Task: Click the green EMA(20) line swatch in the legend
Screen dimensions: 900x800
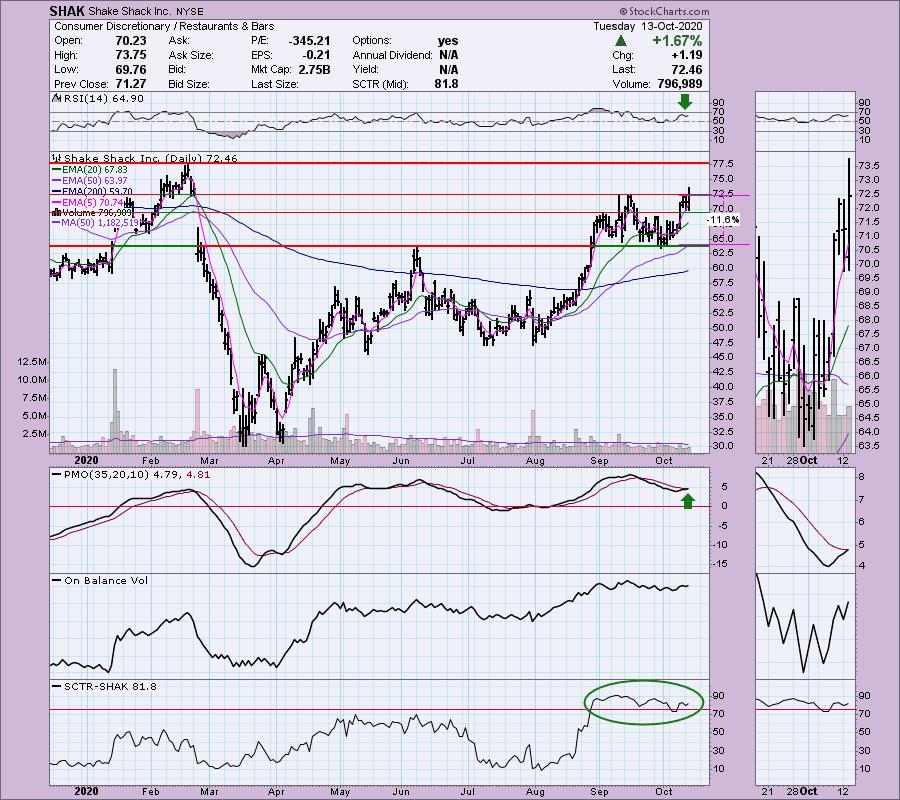Action: [56, 170]
